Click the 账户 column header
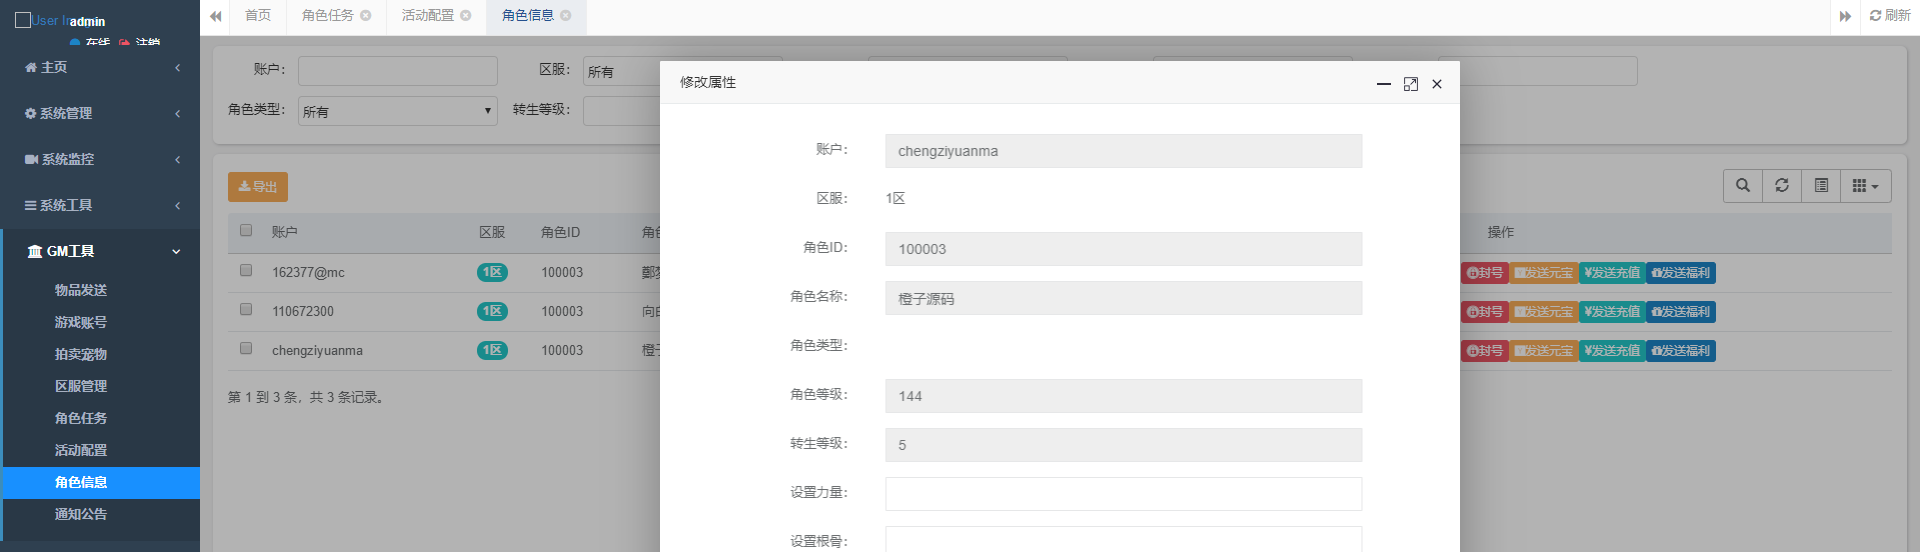Viewport: 1920px width, 552px height. coord(285,232)
